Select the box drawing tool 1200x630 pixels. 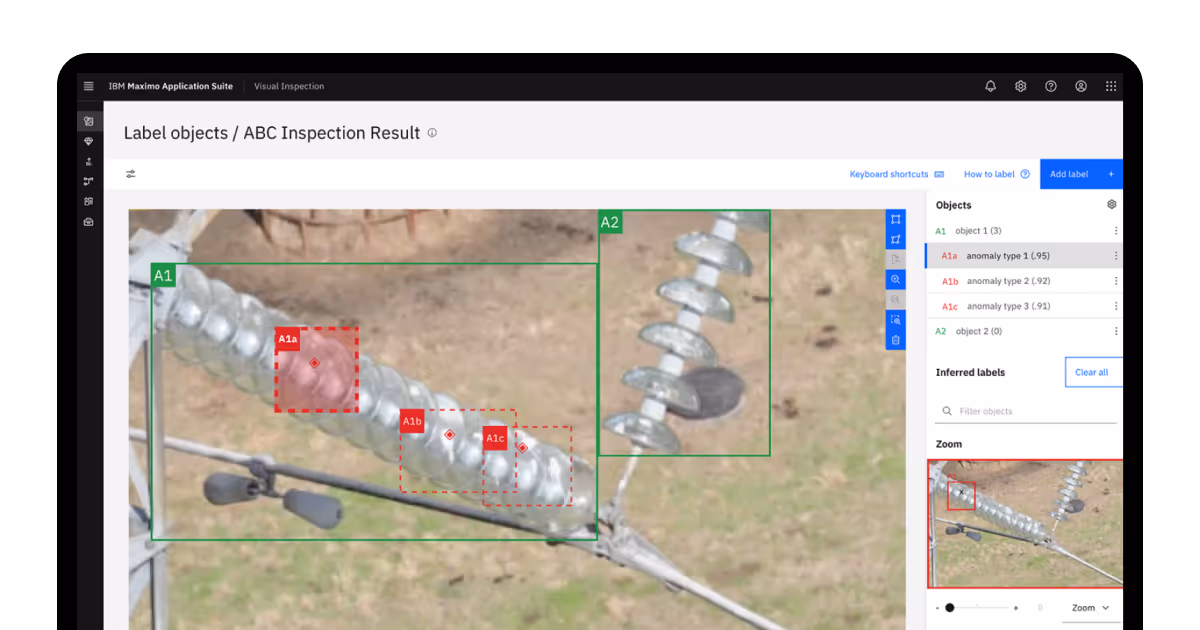(896, 219)
